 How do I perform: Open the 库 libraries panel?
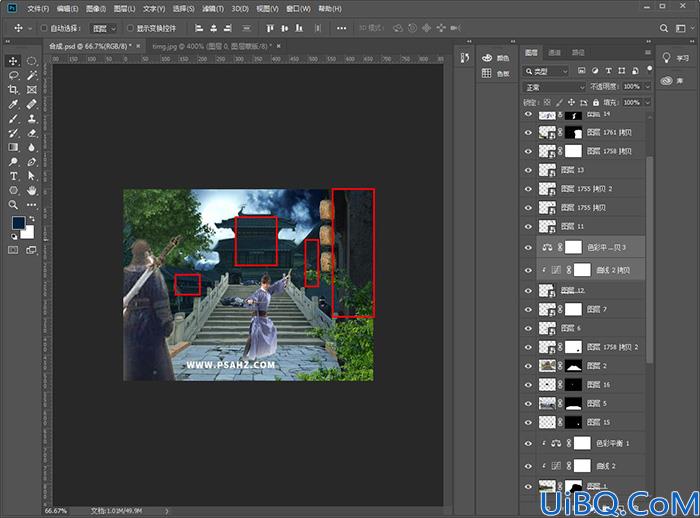pyautogui.click(x=672, y=81)
